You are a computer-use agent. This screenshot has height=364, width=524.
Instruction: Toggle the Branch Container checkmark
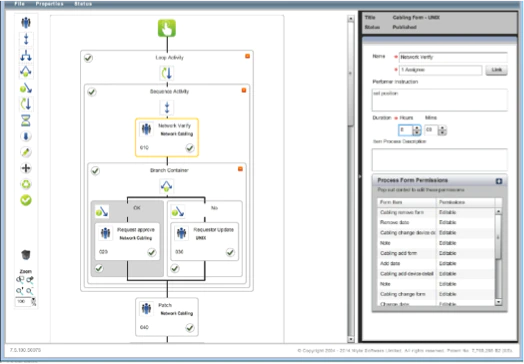click(x=95, y=171)
